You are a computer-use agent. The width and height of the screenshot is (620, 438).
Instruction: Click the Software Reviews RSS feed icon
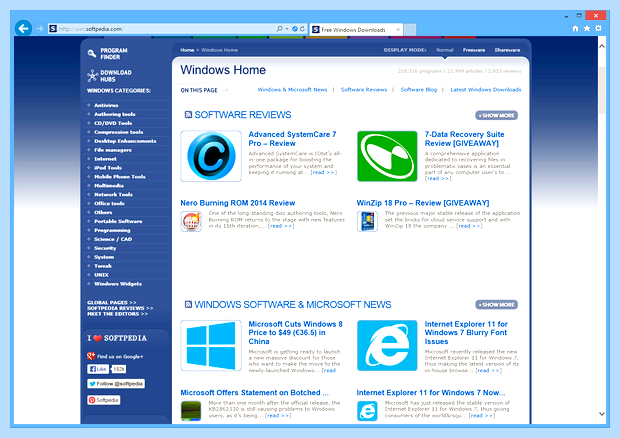tap(188, 115)
